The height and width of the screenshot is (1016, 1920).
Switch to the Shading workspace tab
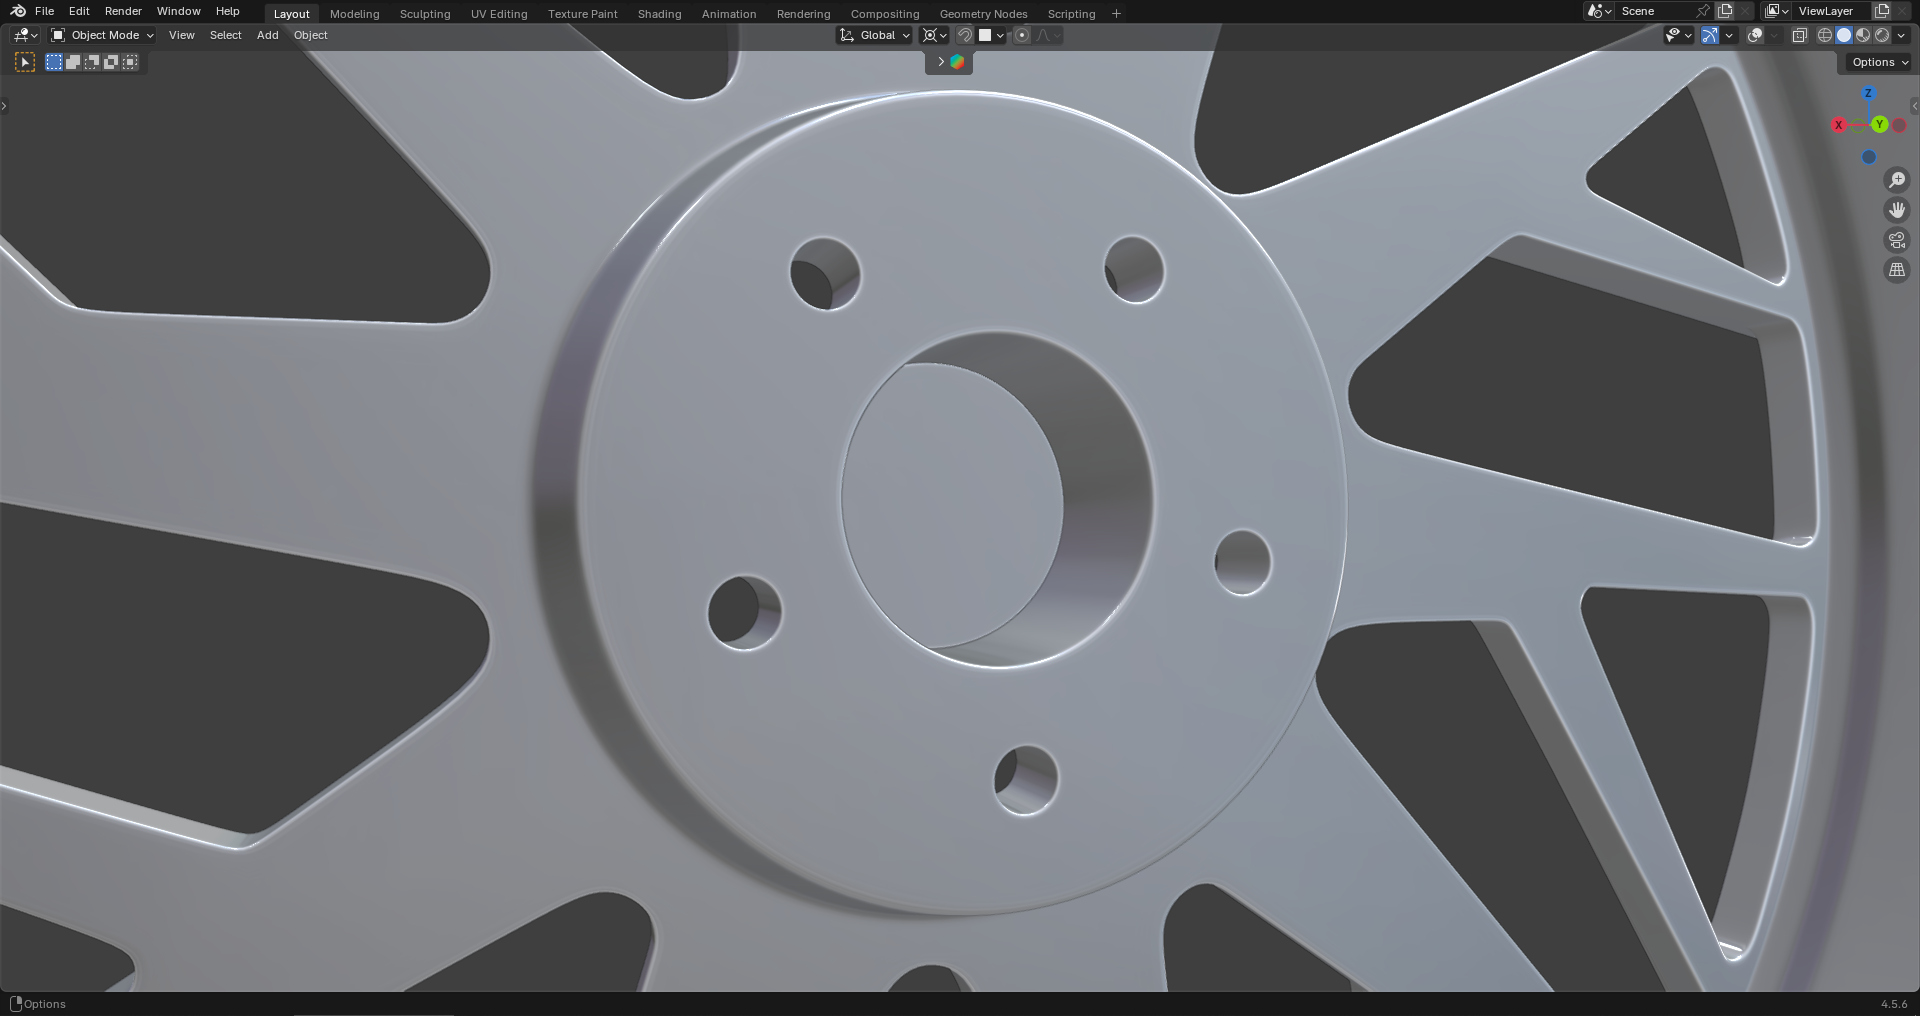tap(659, 13)
